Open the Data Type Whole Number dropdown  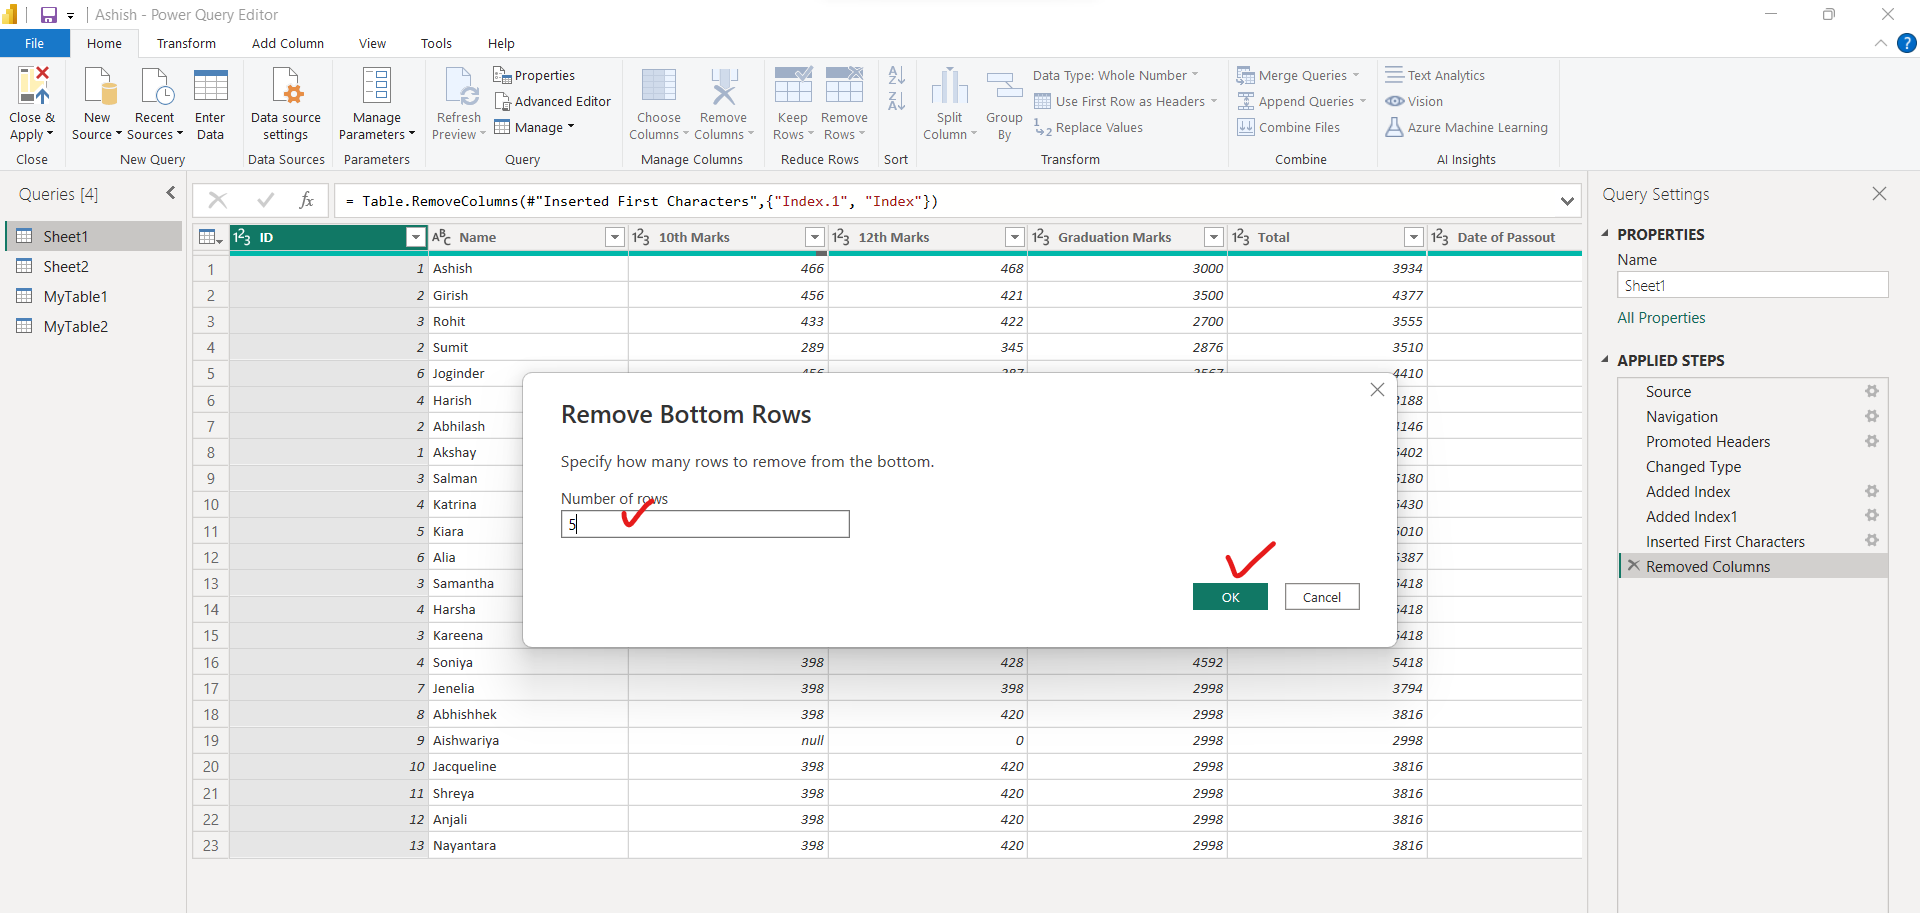tap(1196, 75)
